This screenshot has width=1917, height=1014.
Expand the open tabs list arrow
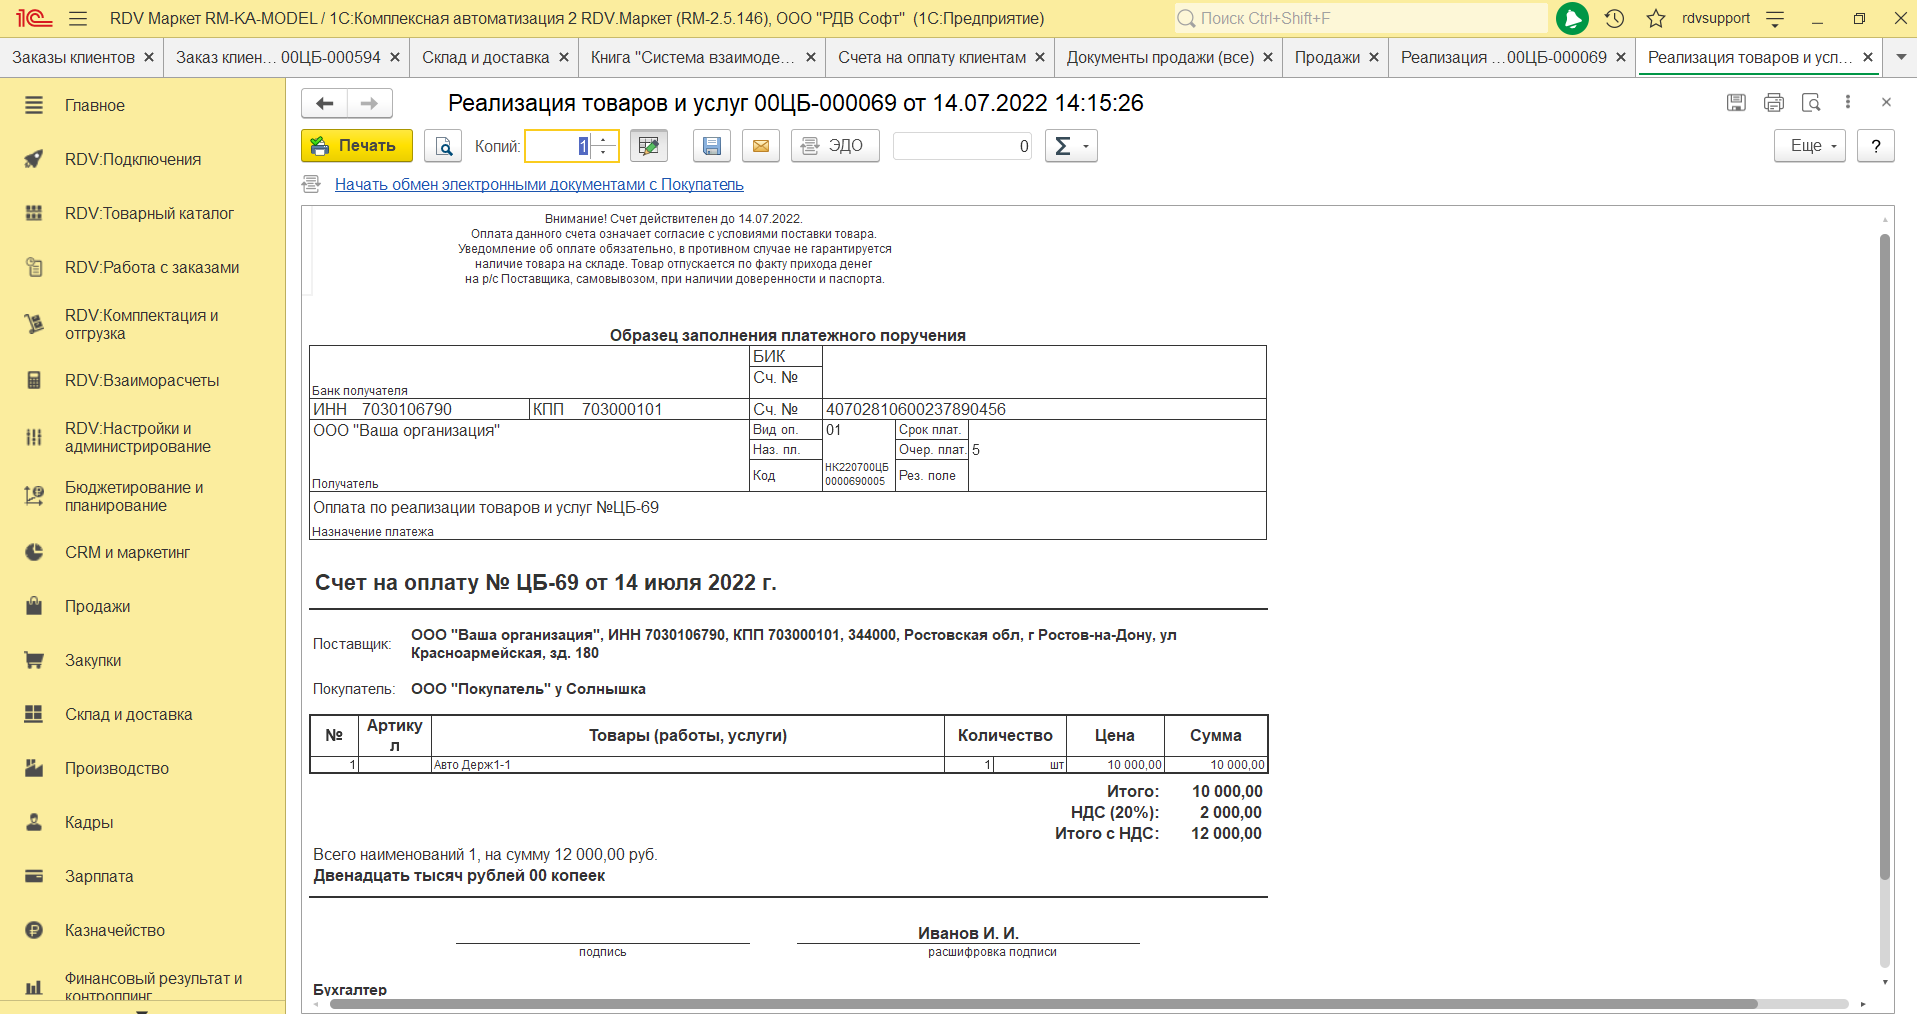pos(1901,57)
